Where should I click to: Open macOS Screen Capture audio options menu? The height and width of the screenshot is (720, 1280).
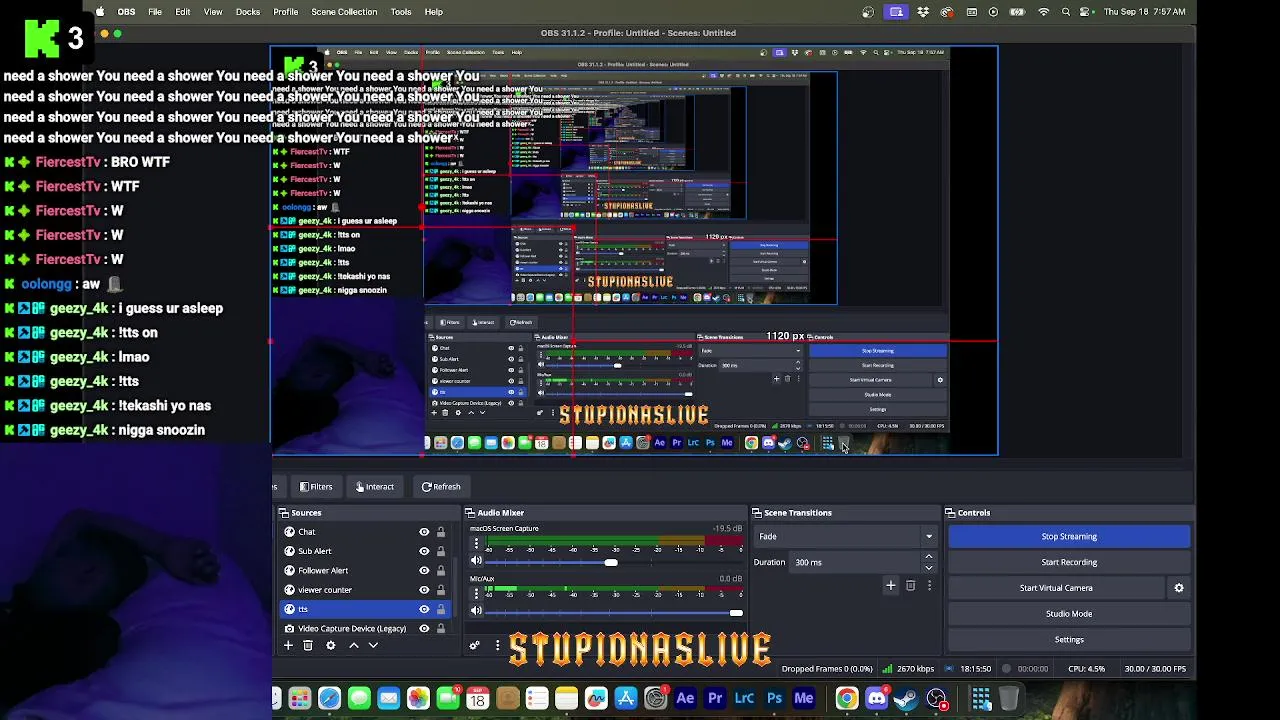[x=476, y=544]
